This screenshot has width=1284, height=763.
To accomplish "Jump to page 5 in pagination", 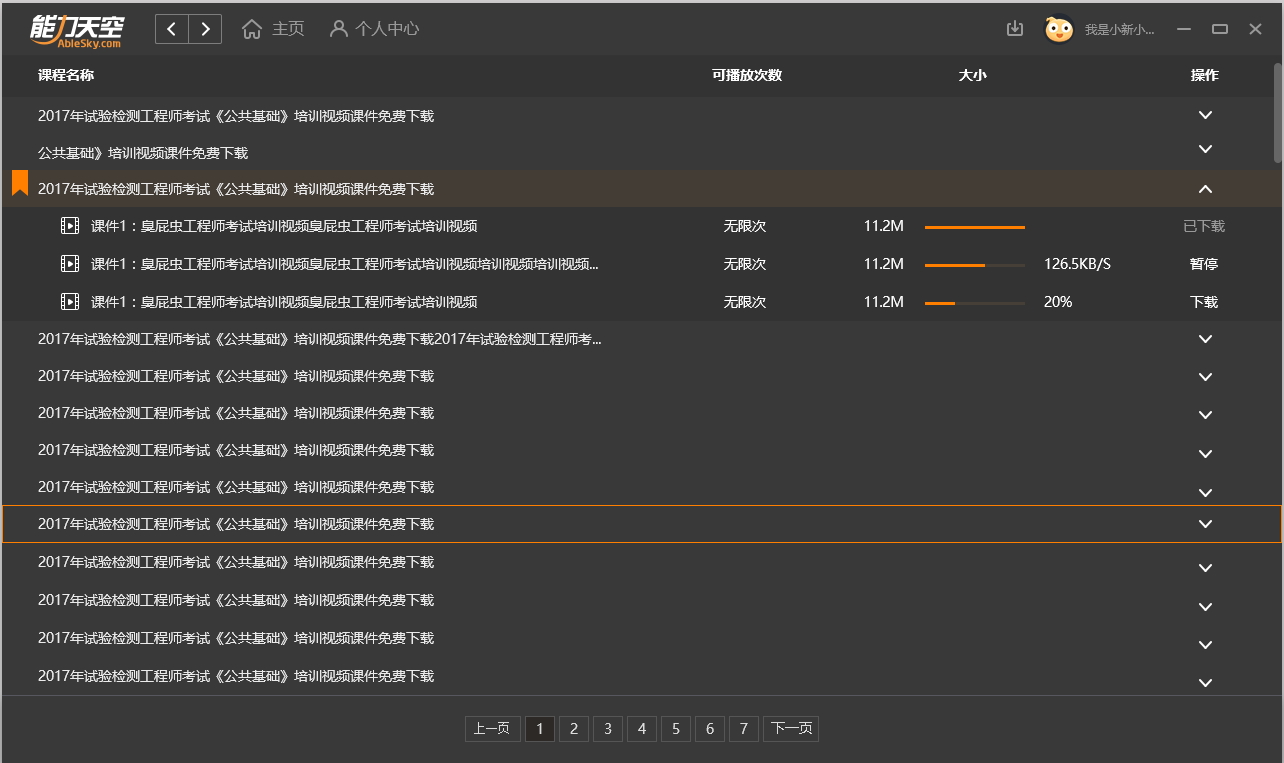I will [676, 729].
